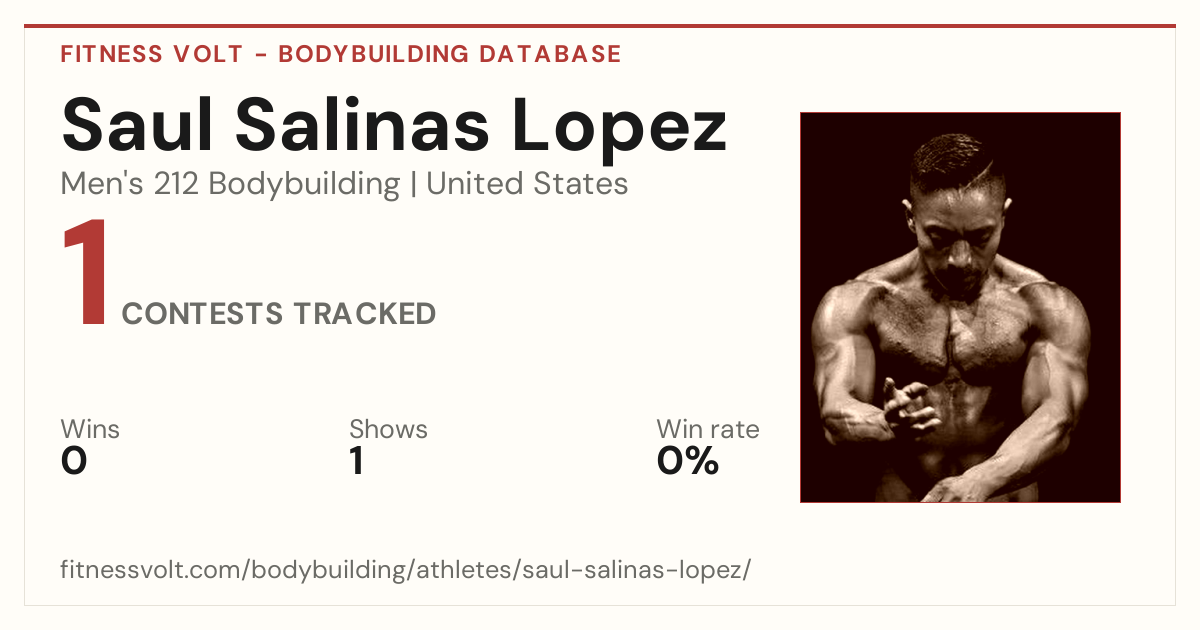This screenshot has height=630, width=1200.
Task: Click the athlete photo thumbnail
Action: click(960, 307)
